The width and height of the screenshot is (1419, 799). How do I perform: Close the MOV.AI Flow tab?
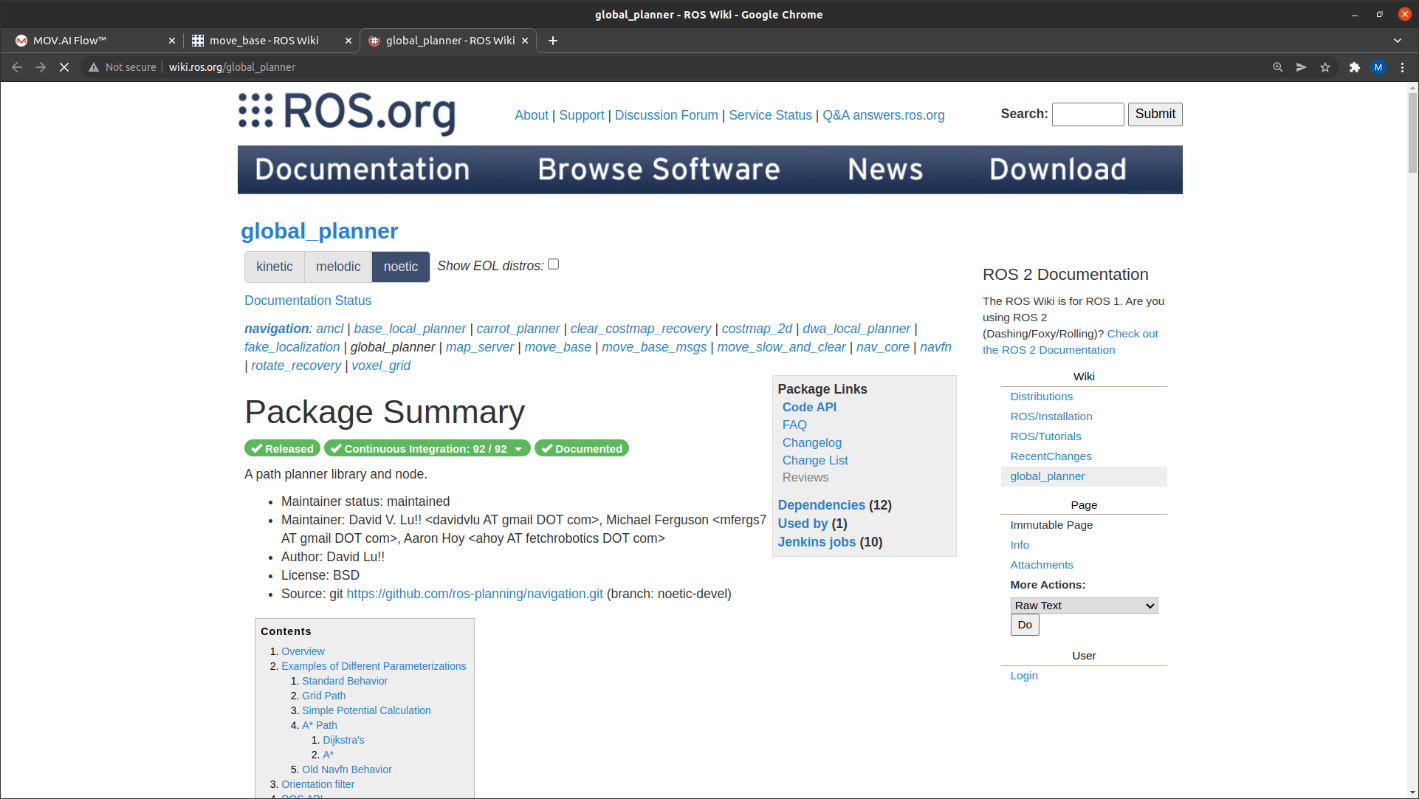[172, 40]
